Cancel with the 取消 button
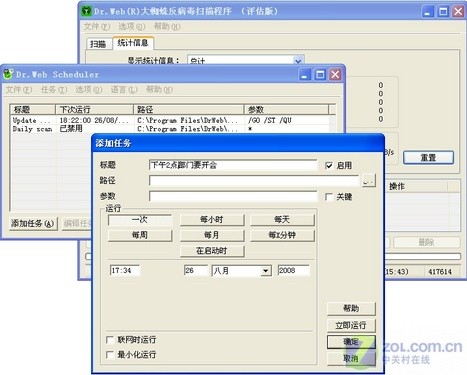The width and height of the screenshot is (467, 375). (x=351, y=359)
